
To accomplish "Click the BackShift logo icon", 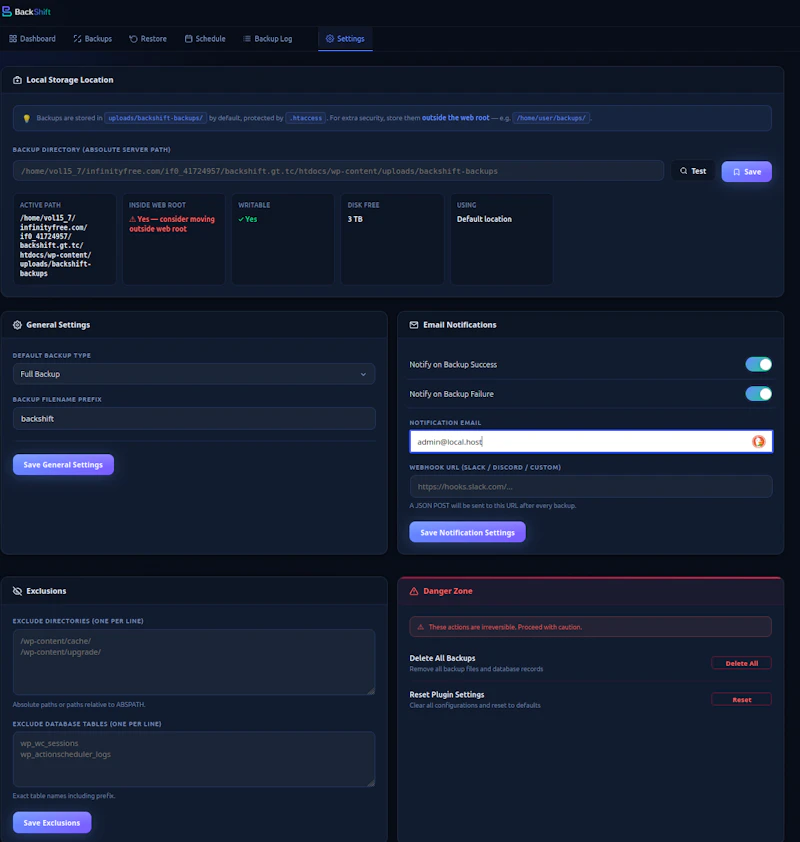I will click(6, 11).
